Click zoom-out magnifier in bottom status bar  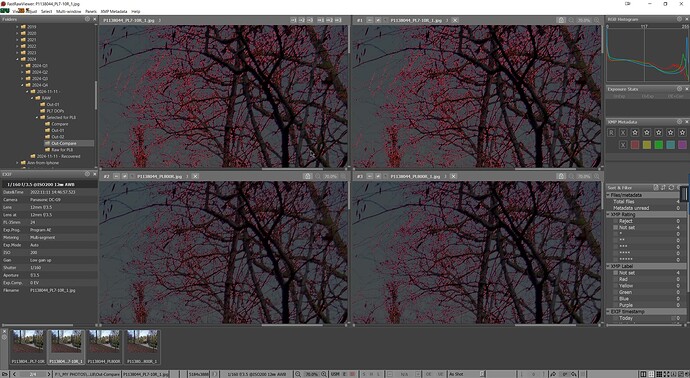(298, 374)
